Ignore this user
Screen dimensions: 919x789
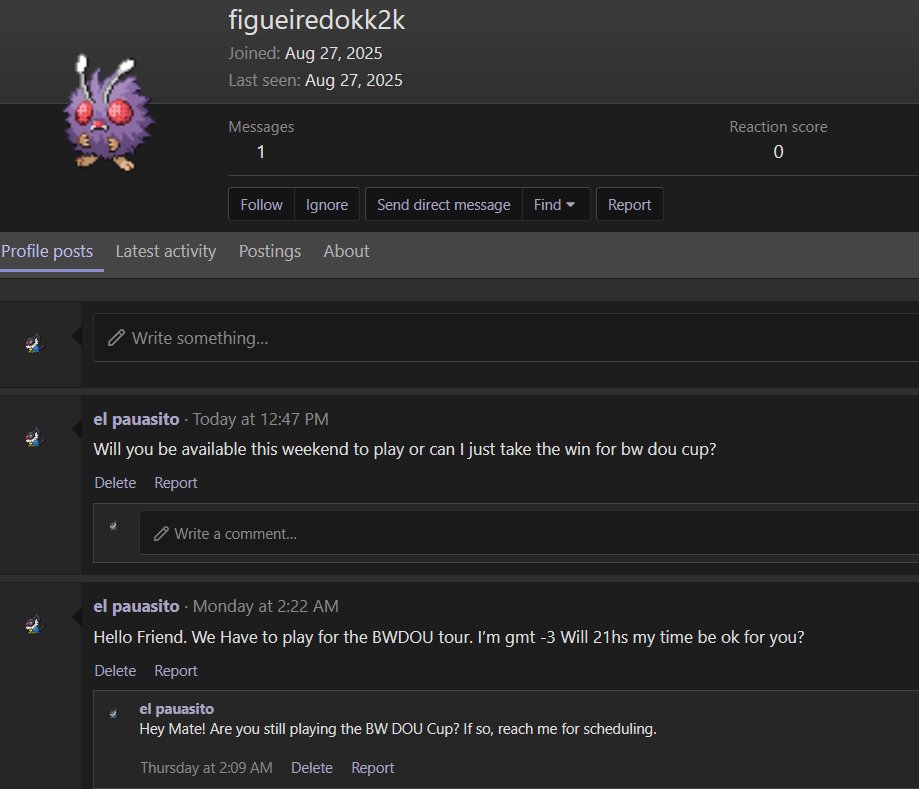tap(326, 205)
